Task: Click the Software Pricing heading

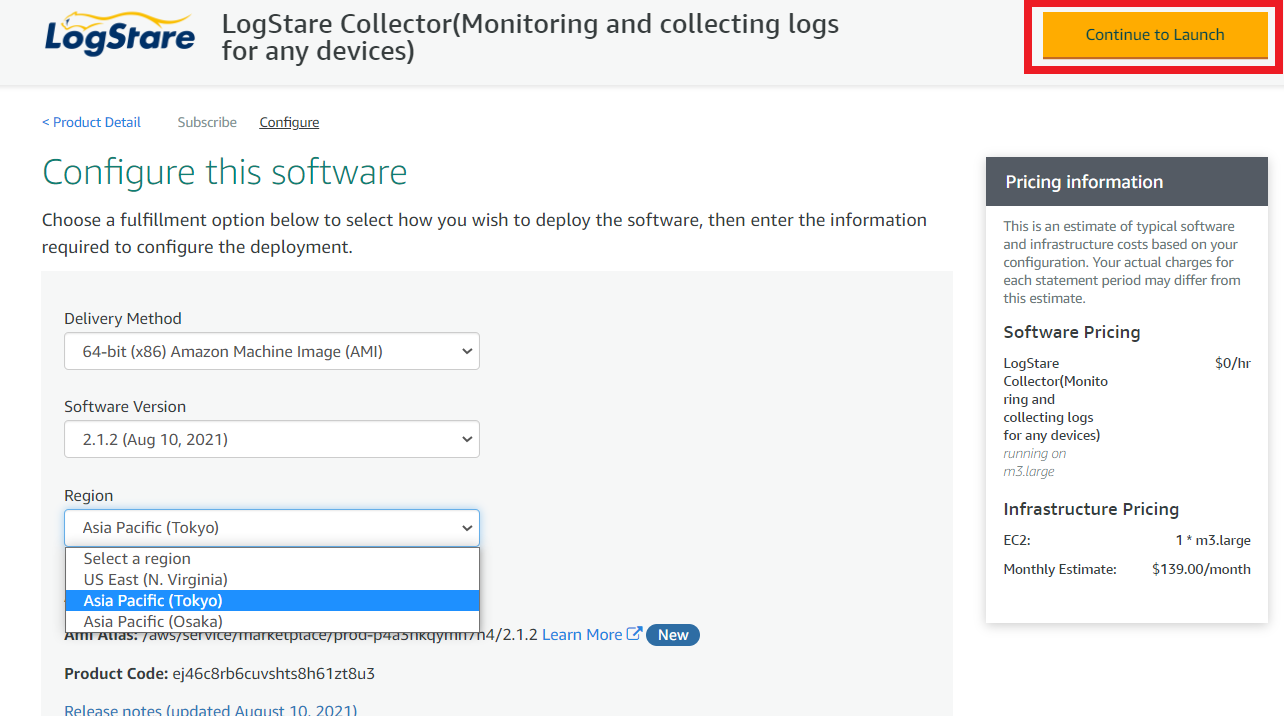Action: coord(1072,332)
